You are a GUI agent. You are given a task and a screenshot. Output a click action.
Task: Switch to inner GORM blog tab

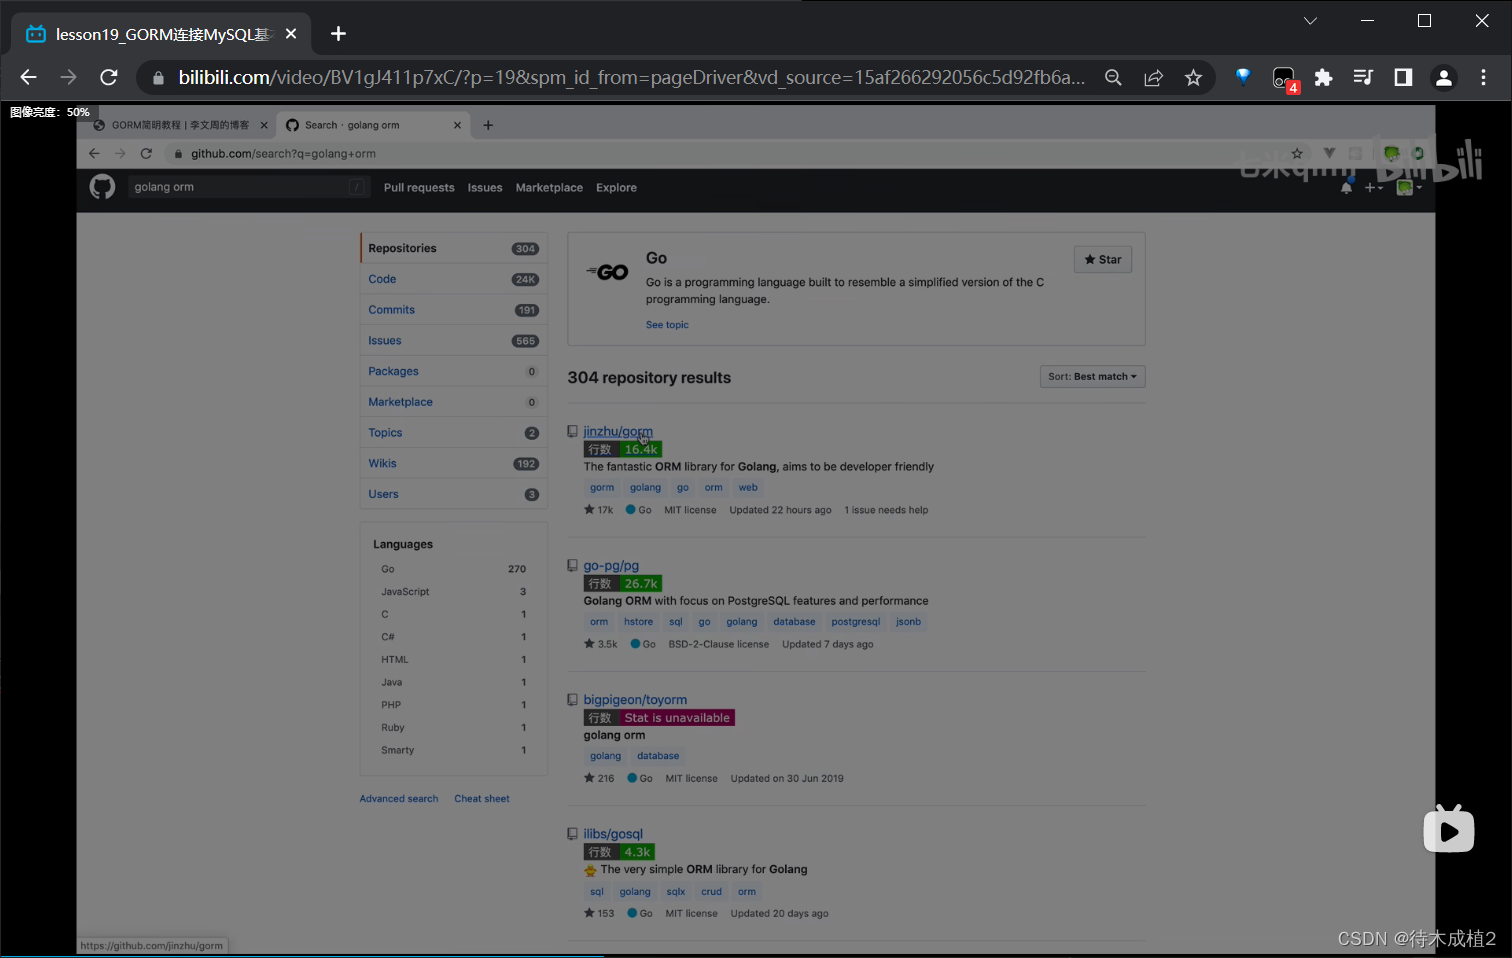click(180, 125)
